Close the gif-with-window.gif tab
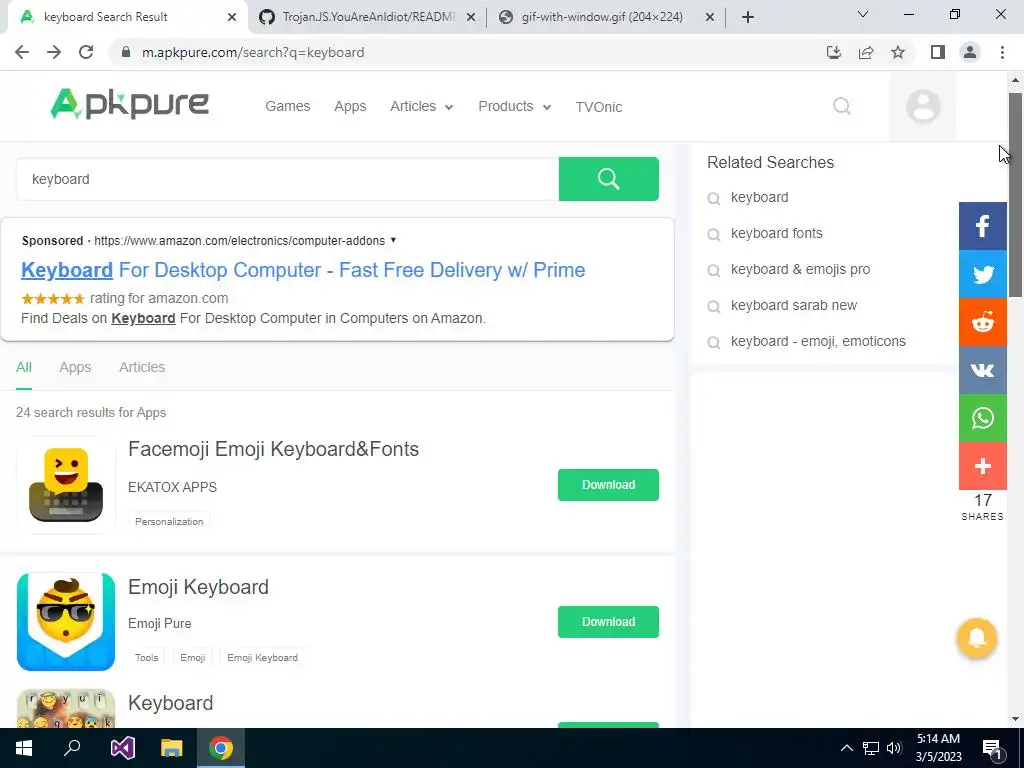Screen dimensions: 1024x768 coord(710,17)
